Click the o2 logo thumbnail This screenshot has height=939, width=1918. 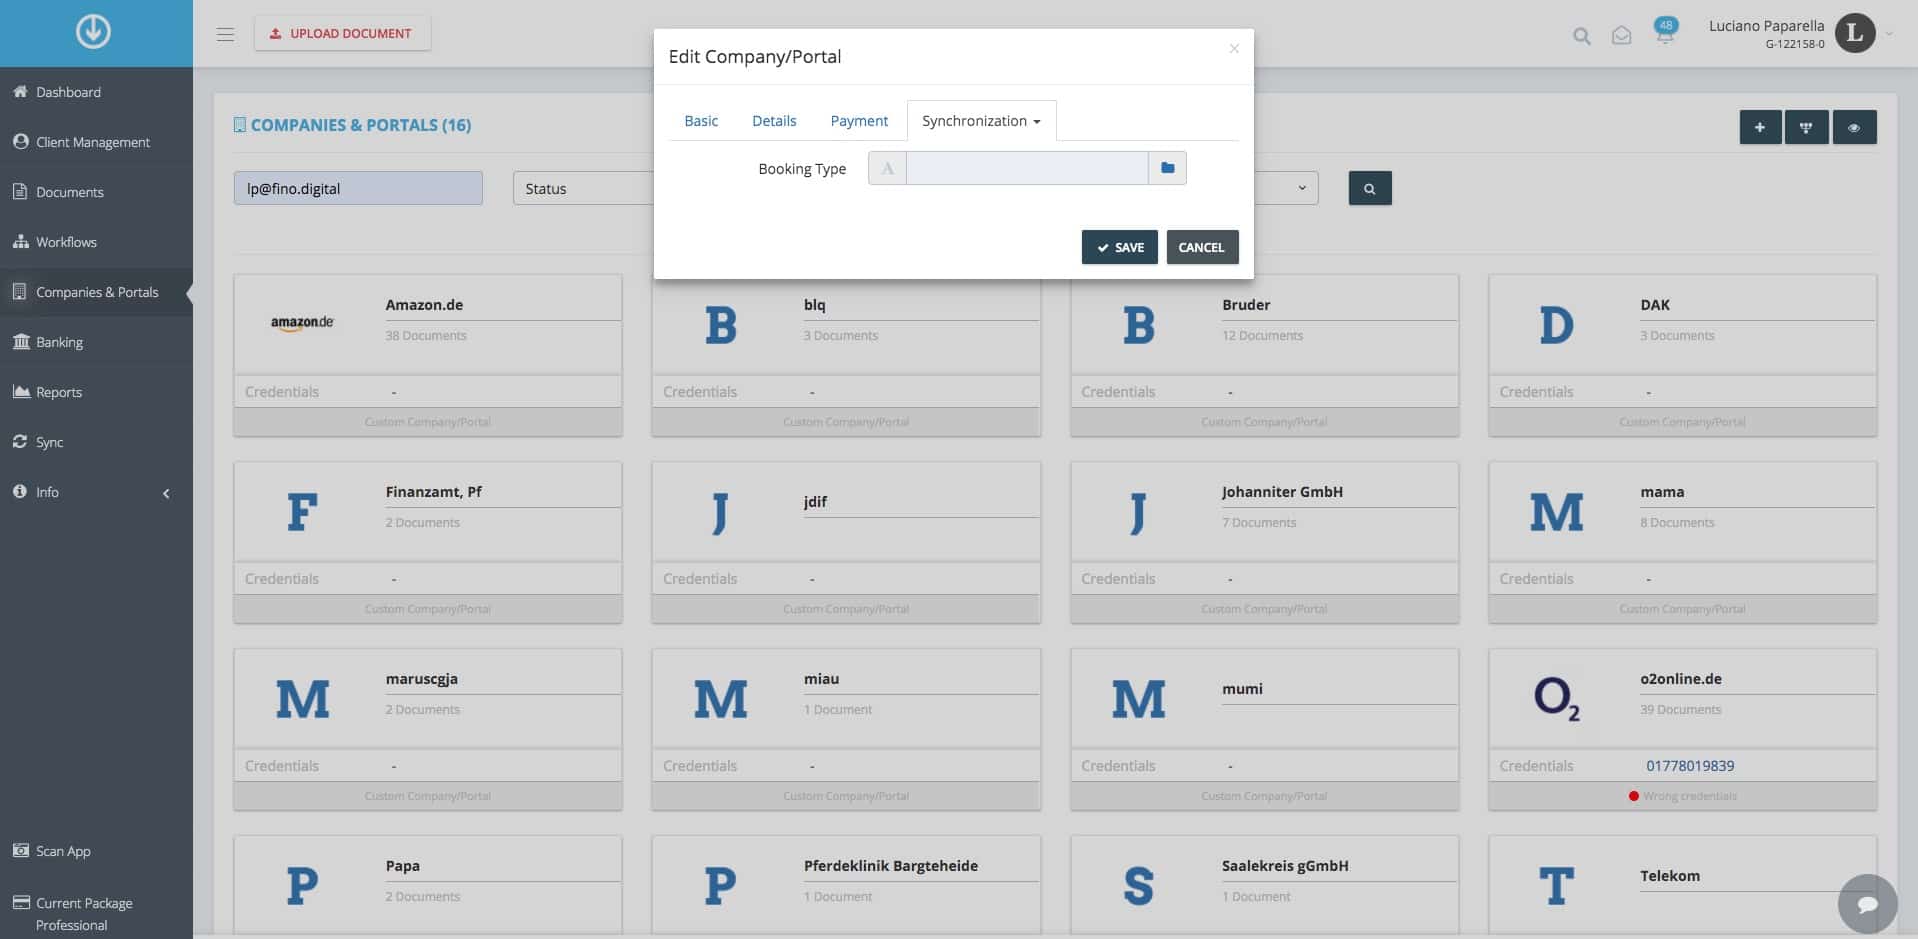(x=1556, y=698)
